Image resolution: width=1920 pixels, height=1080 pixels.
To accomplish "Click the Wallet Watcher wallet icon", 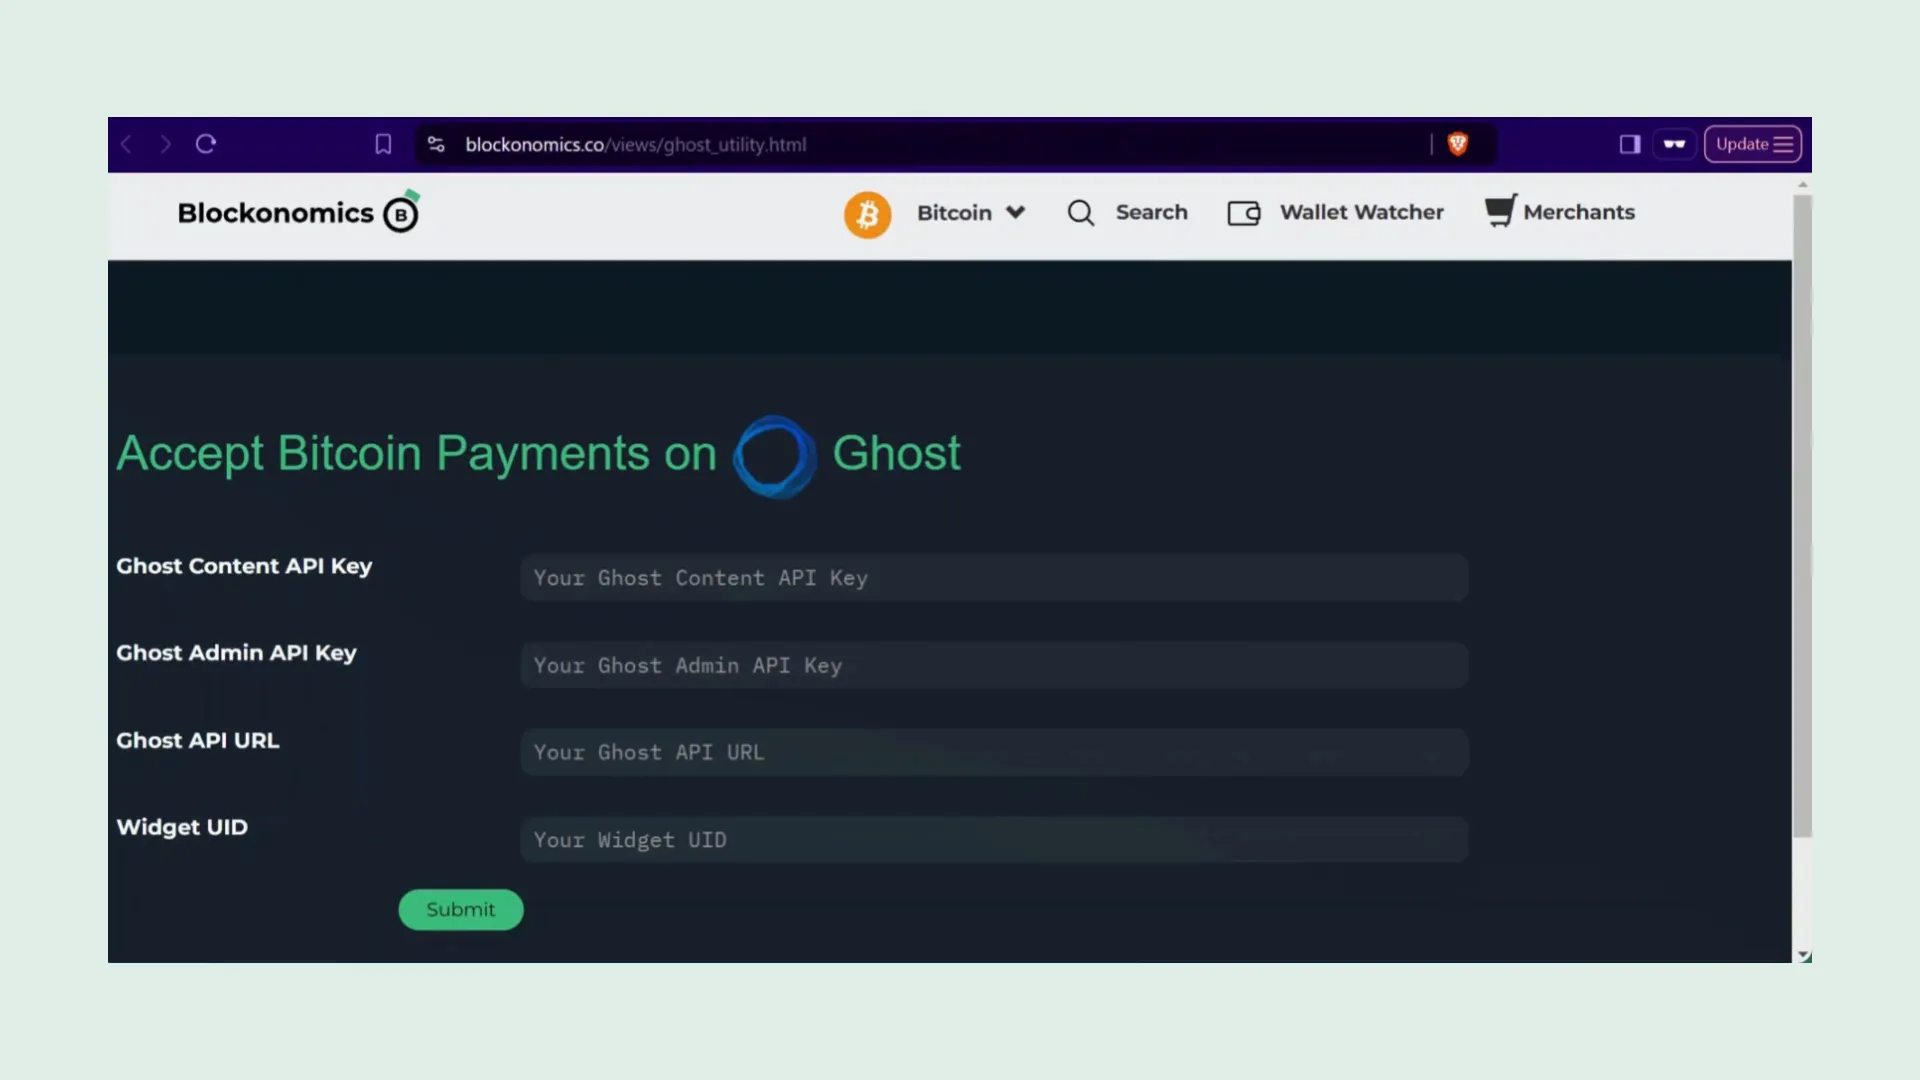I will click(x=1244, y=213).
